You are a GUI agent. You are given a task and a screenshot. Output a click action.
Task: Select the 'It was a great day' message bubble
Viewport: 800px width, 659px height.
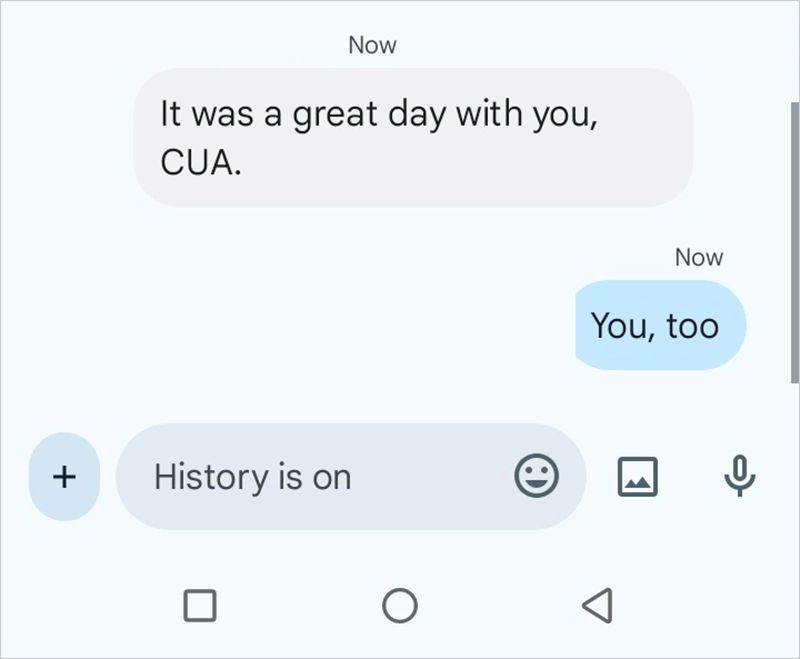(412, 137)
